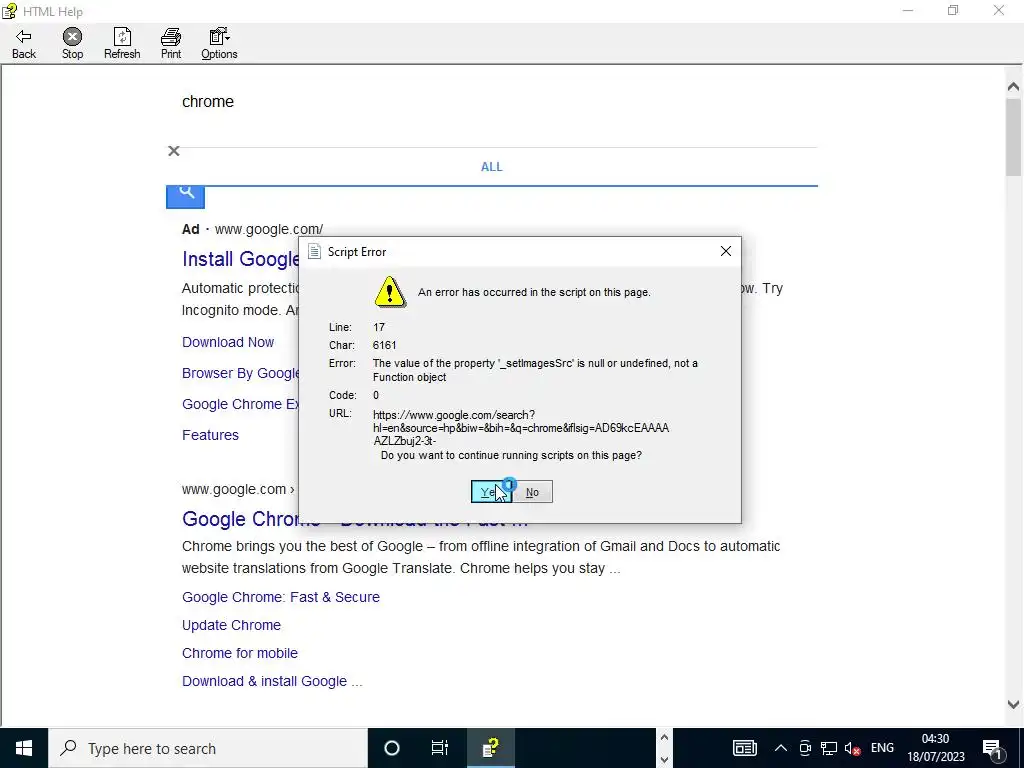Click the Script Error document icon
The width and height of the screenshot is (1024, 768).
314,251
